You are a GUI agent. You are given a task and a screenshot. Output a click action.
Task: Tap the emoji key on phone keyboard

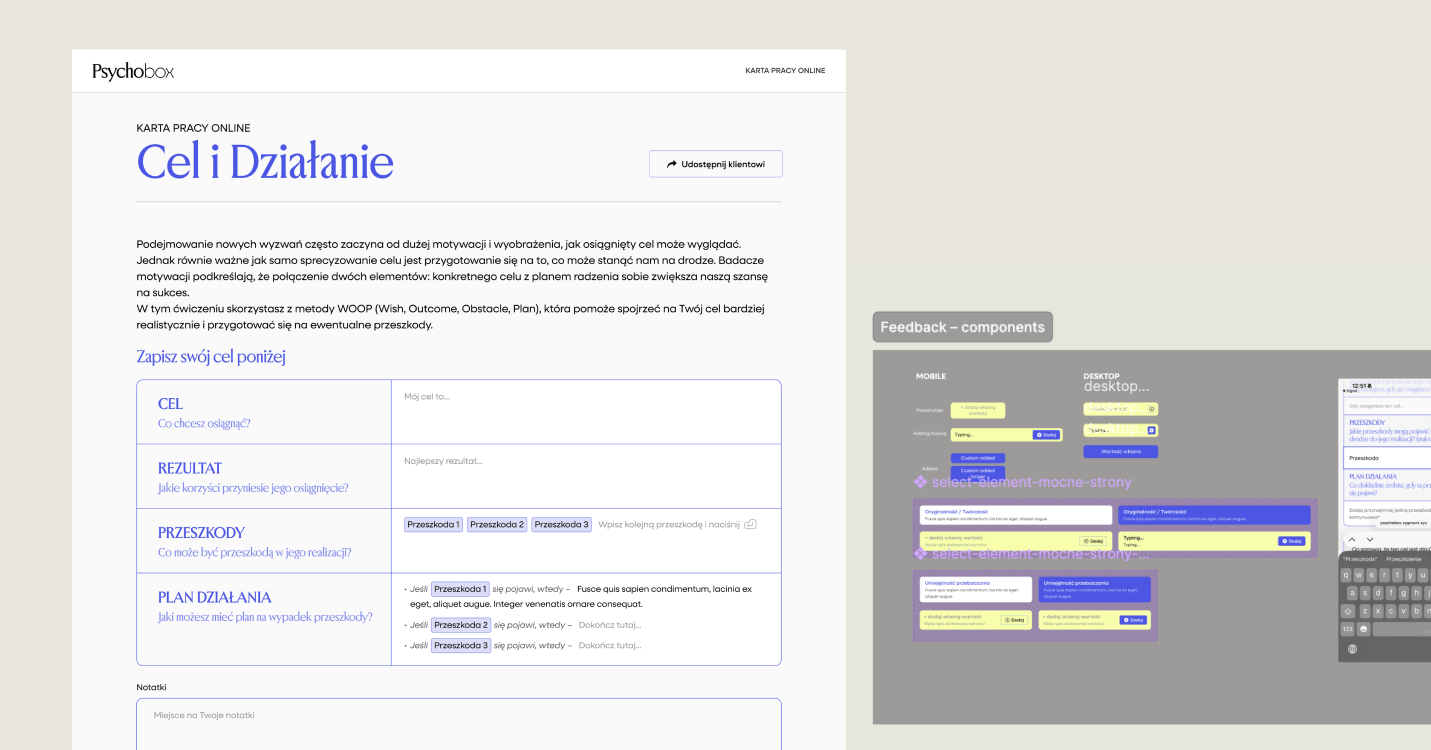tap(1364, 629)
